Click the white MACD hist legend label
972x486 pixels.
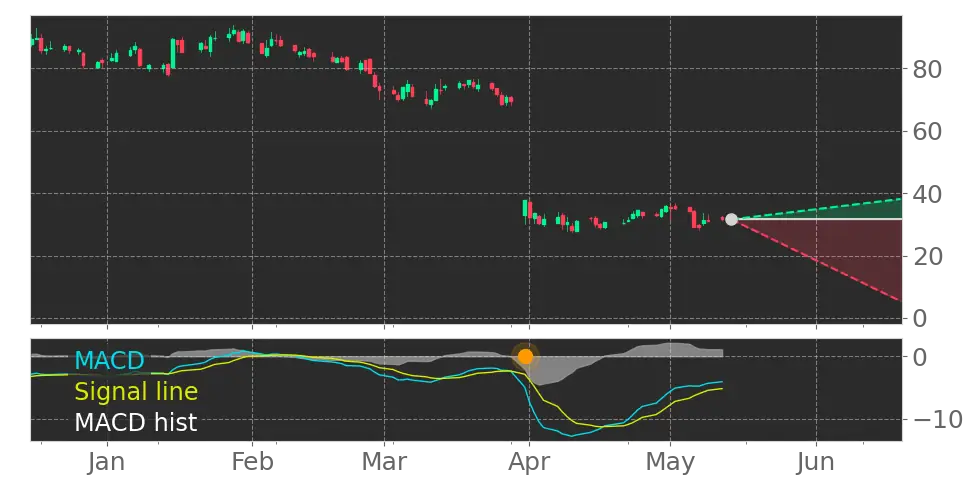click(x=136, y=423)
